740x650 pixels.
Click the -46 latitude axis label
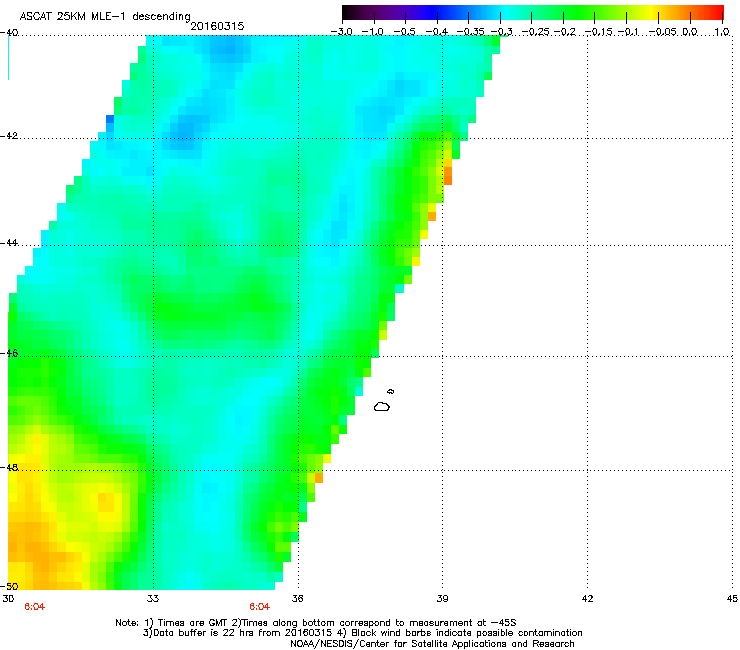click(9, 353)
